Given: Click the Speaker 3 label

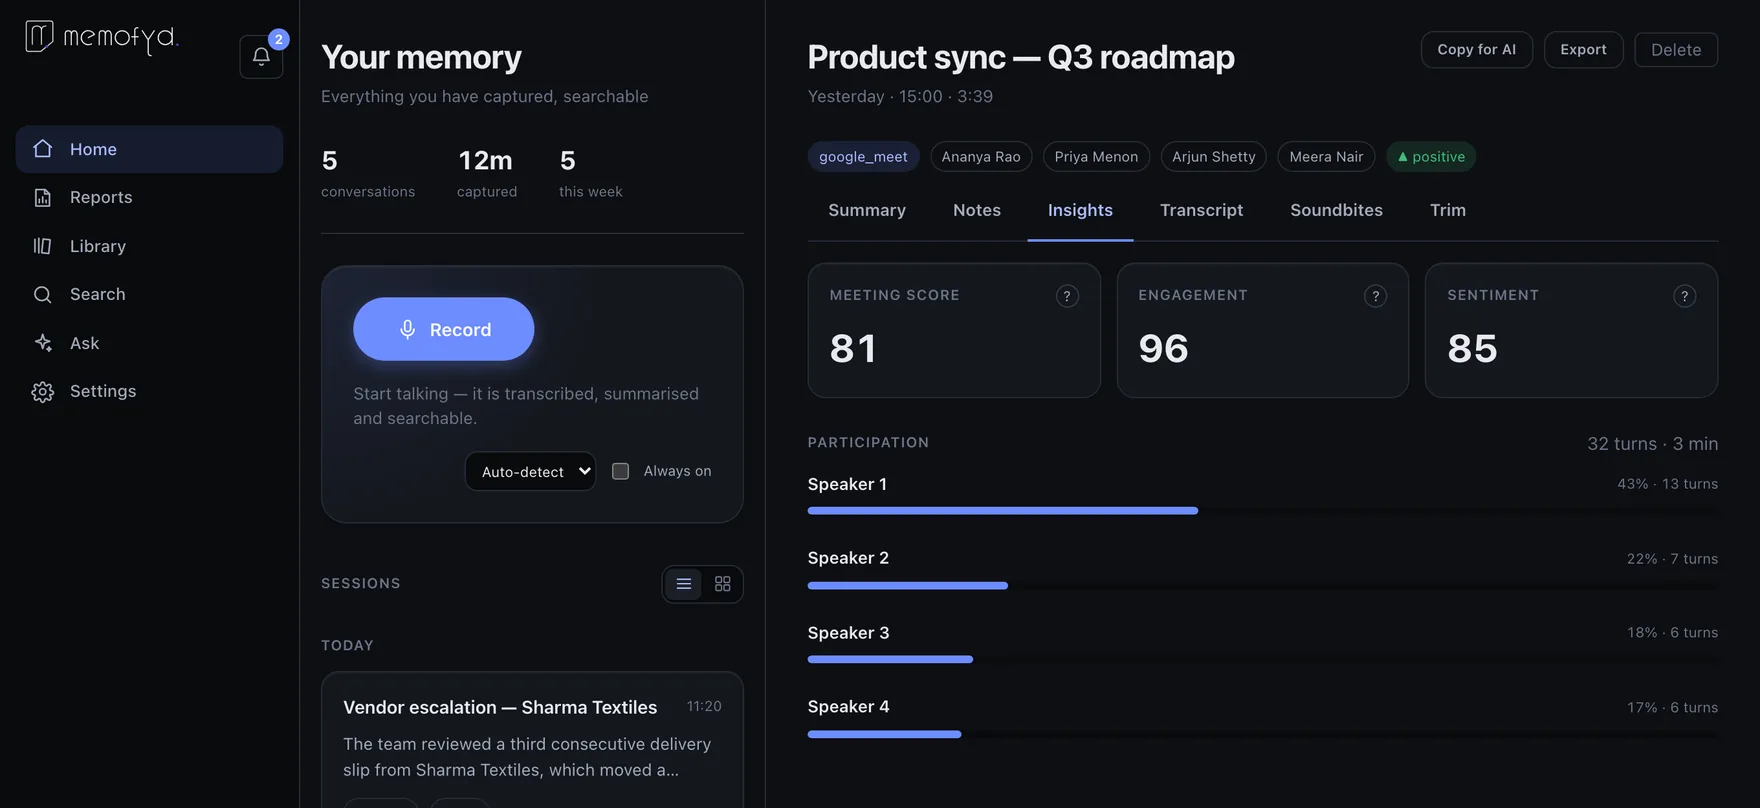Looking at the screenshot, I should pos(848,633).
